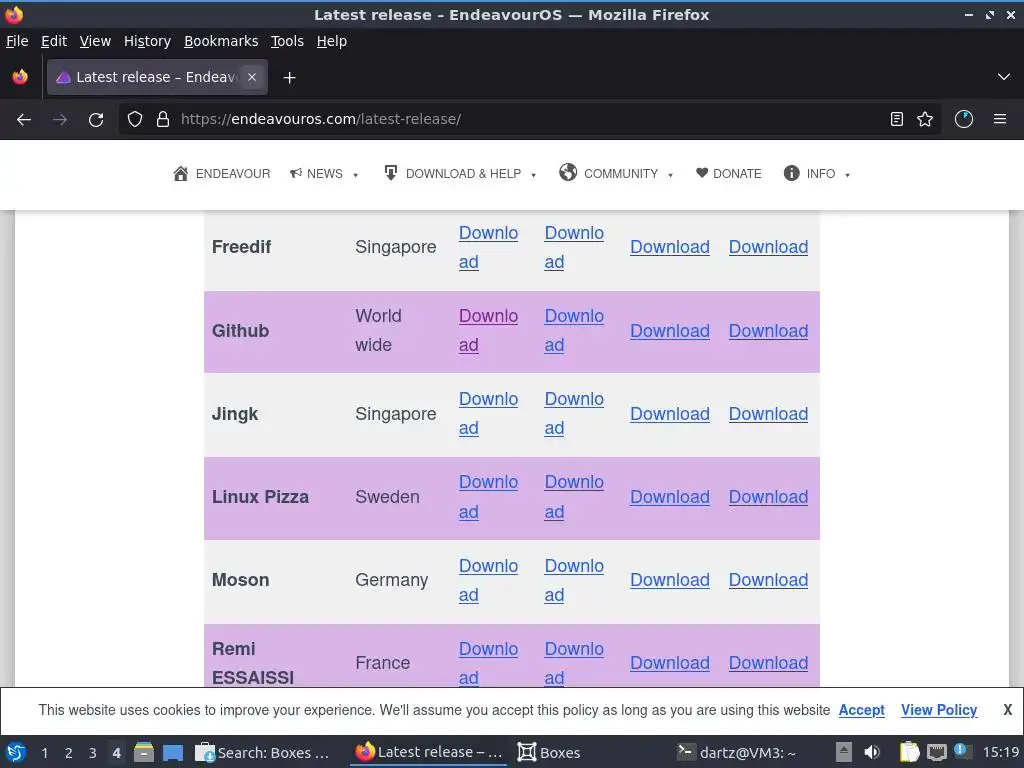Open the notifications tray icon
The image size is (1024, 768).
click(x=961, y=751)
